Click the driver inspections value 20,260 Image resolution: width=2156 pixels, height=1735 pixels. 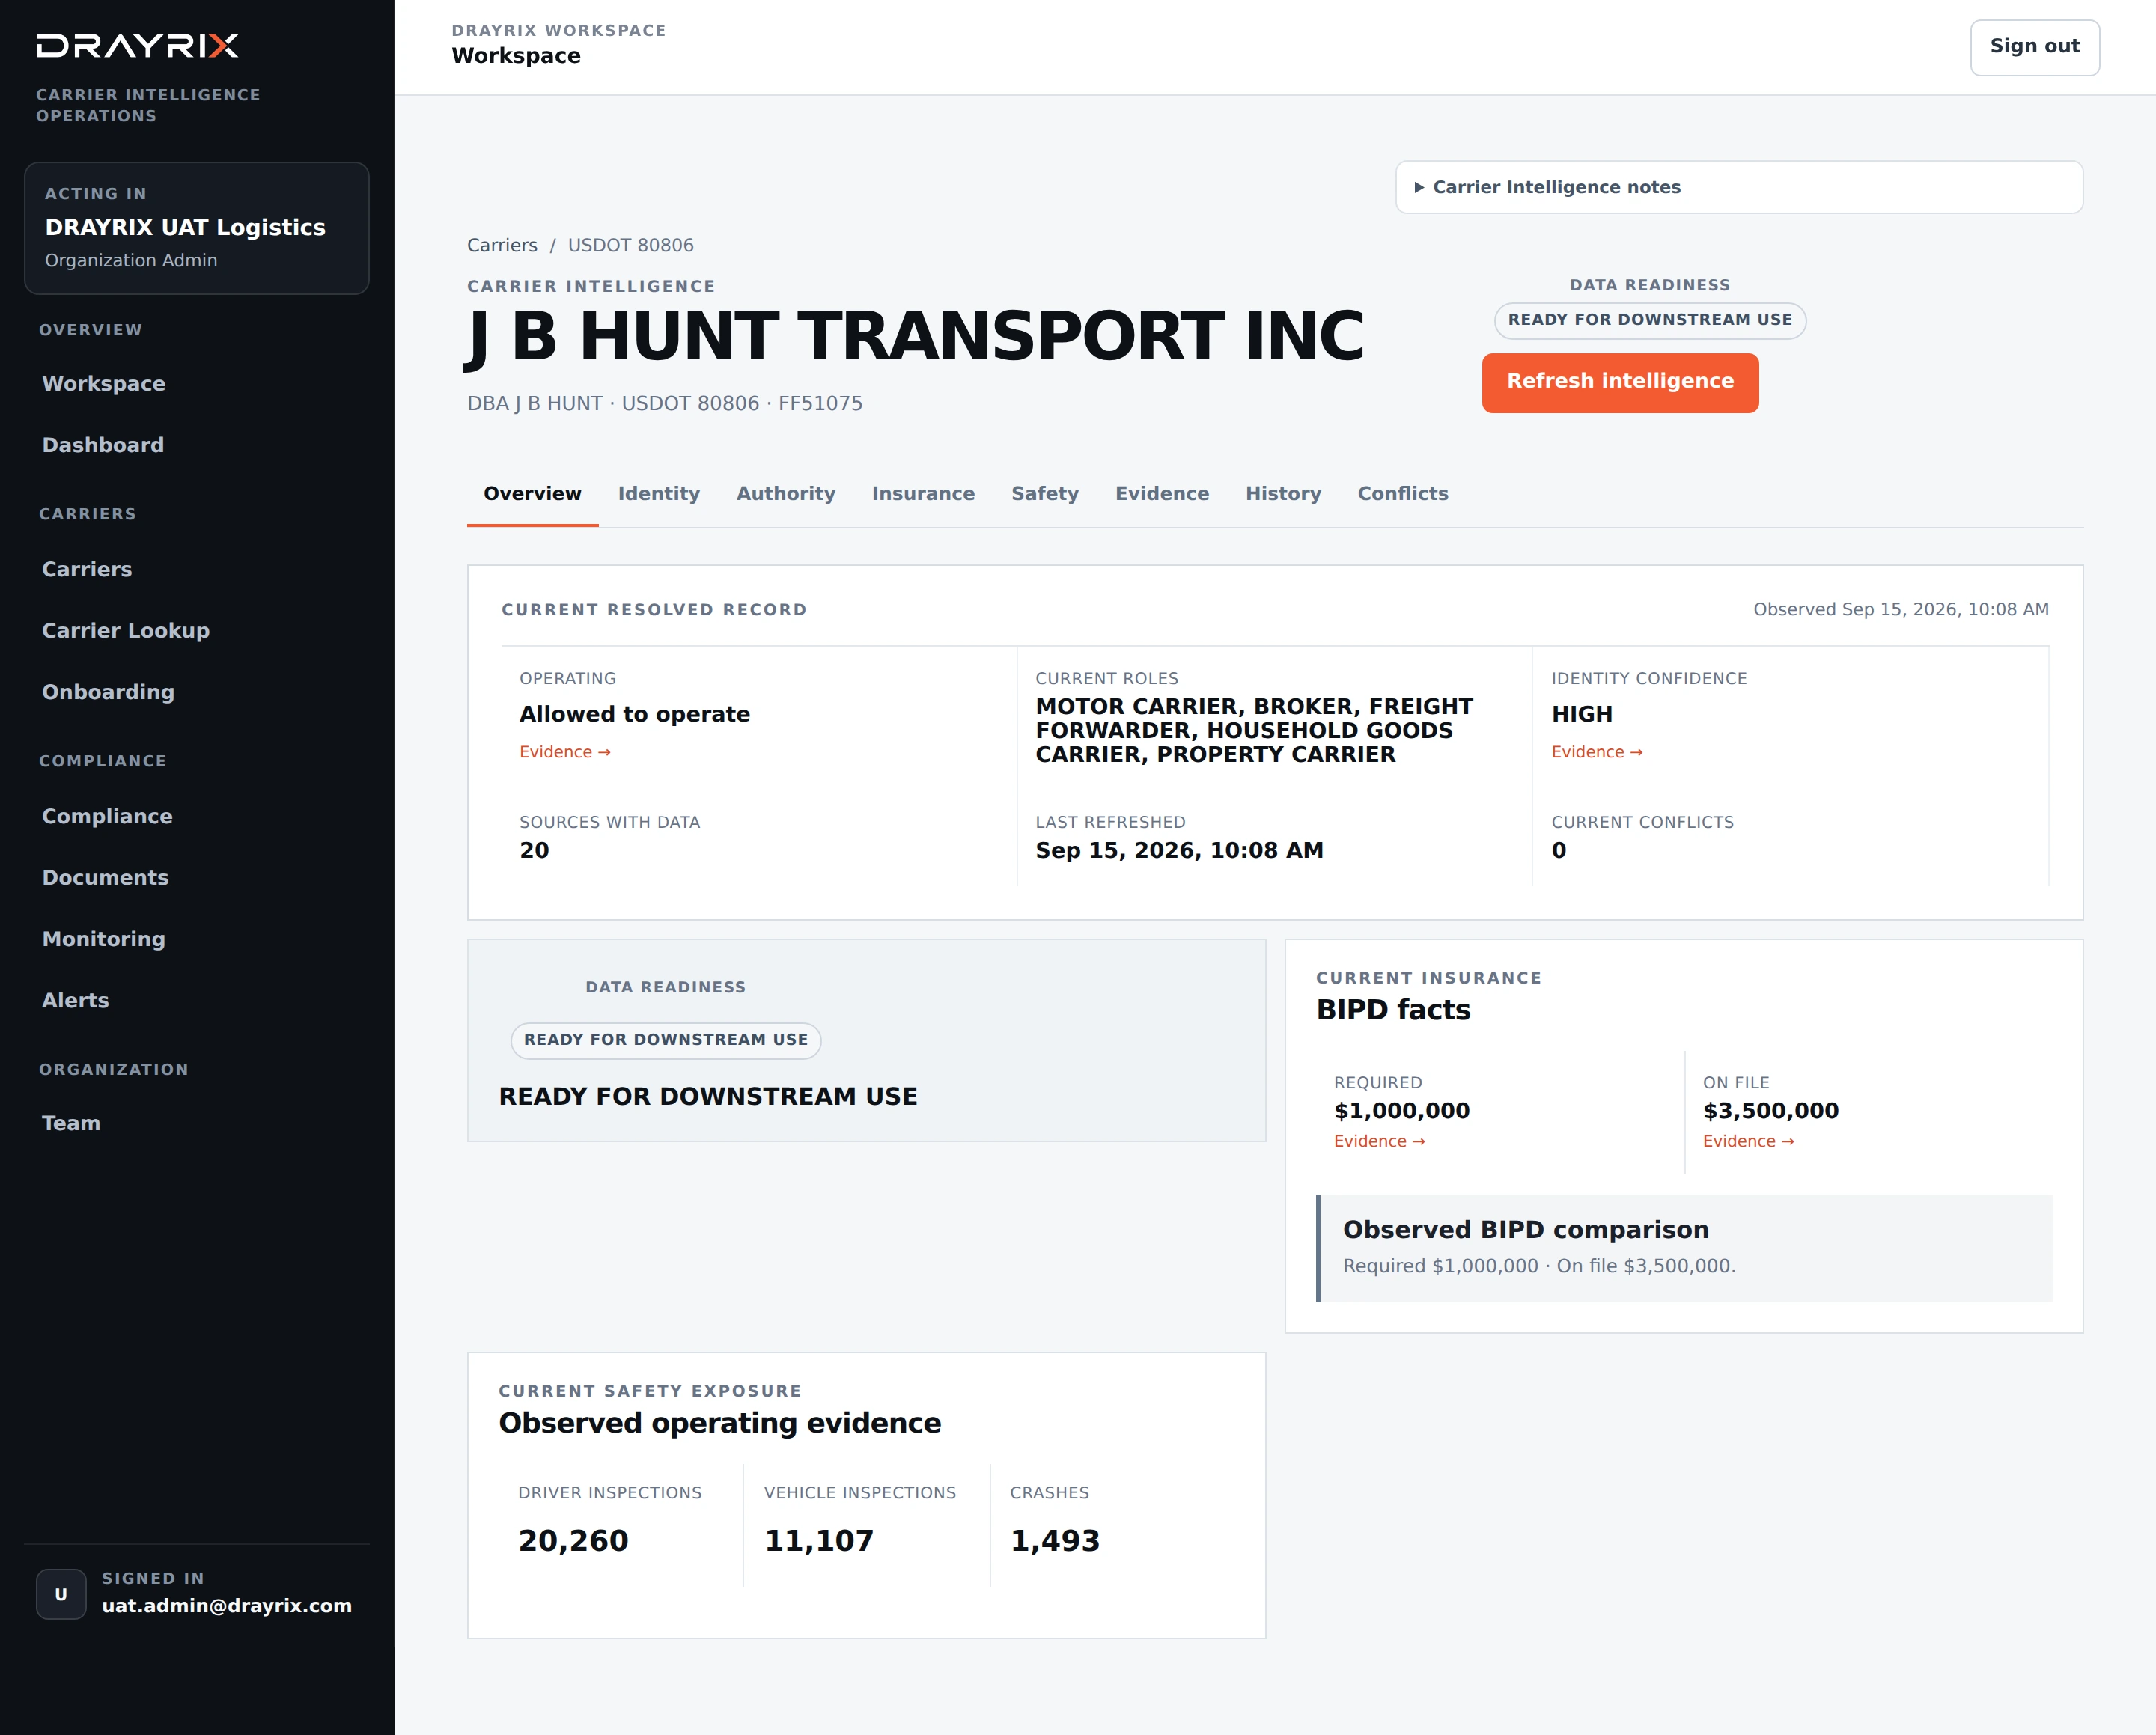pyautogui.click(x=573, y=1541)
